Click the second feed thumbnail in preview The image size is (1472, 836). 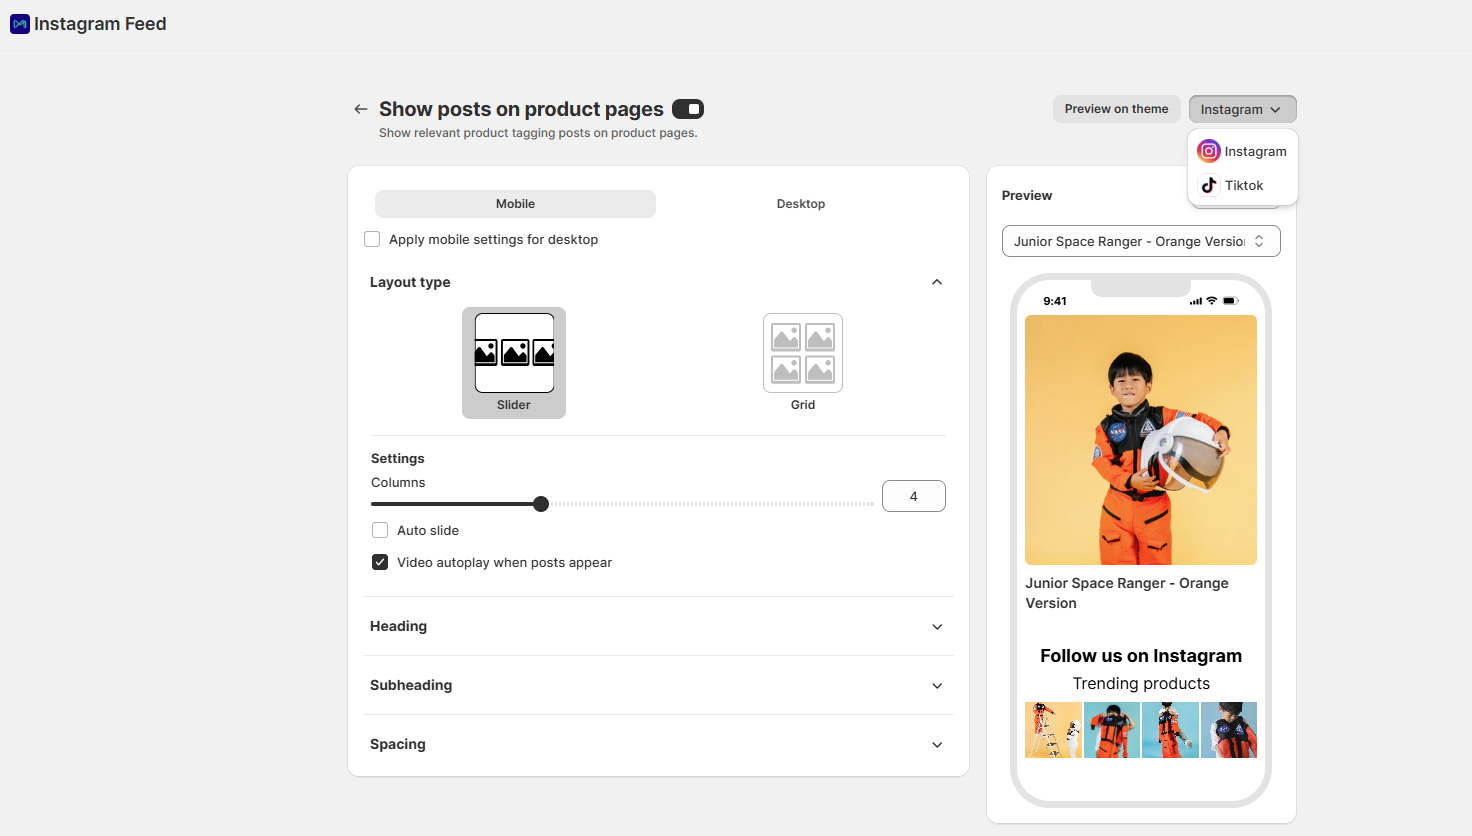tap(1112, 730)
